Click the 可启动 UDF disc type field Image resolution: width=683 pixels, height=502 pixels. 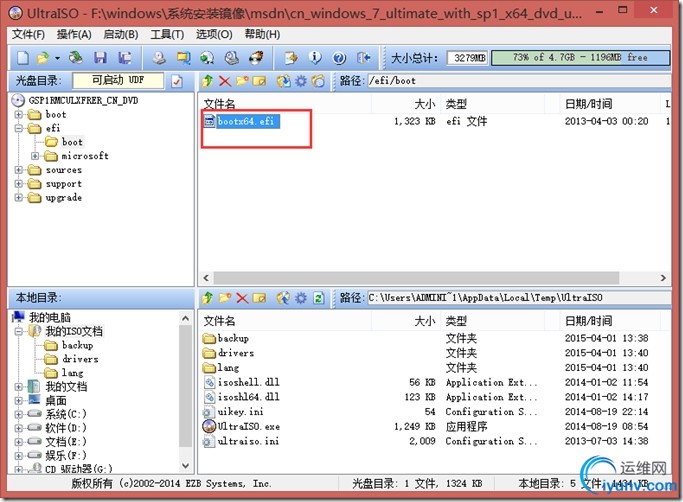click(x=118, y=81)
